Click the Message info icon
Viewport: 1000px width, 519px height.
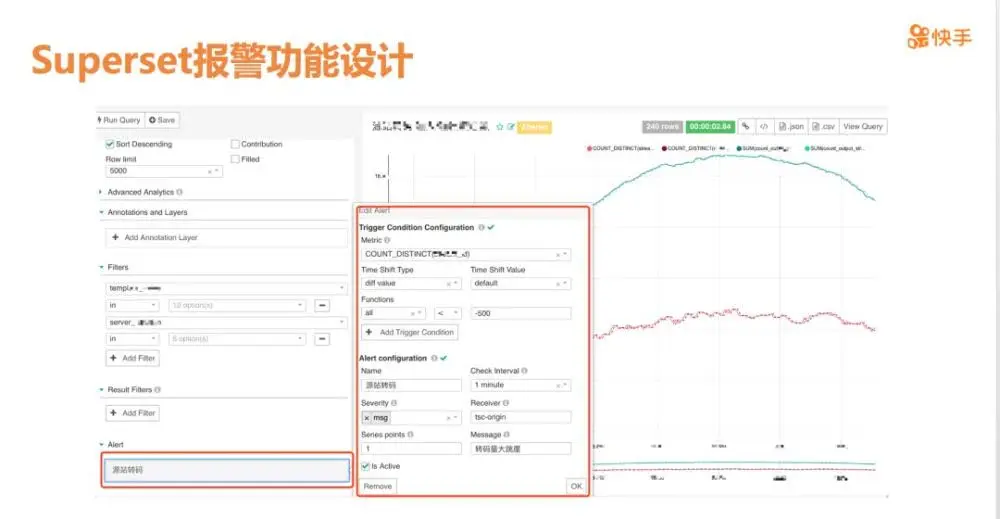[x=506, y=435]
